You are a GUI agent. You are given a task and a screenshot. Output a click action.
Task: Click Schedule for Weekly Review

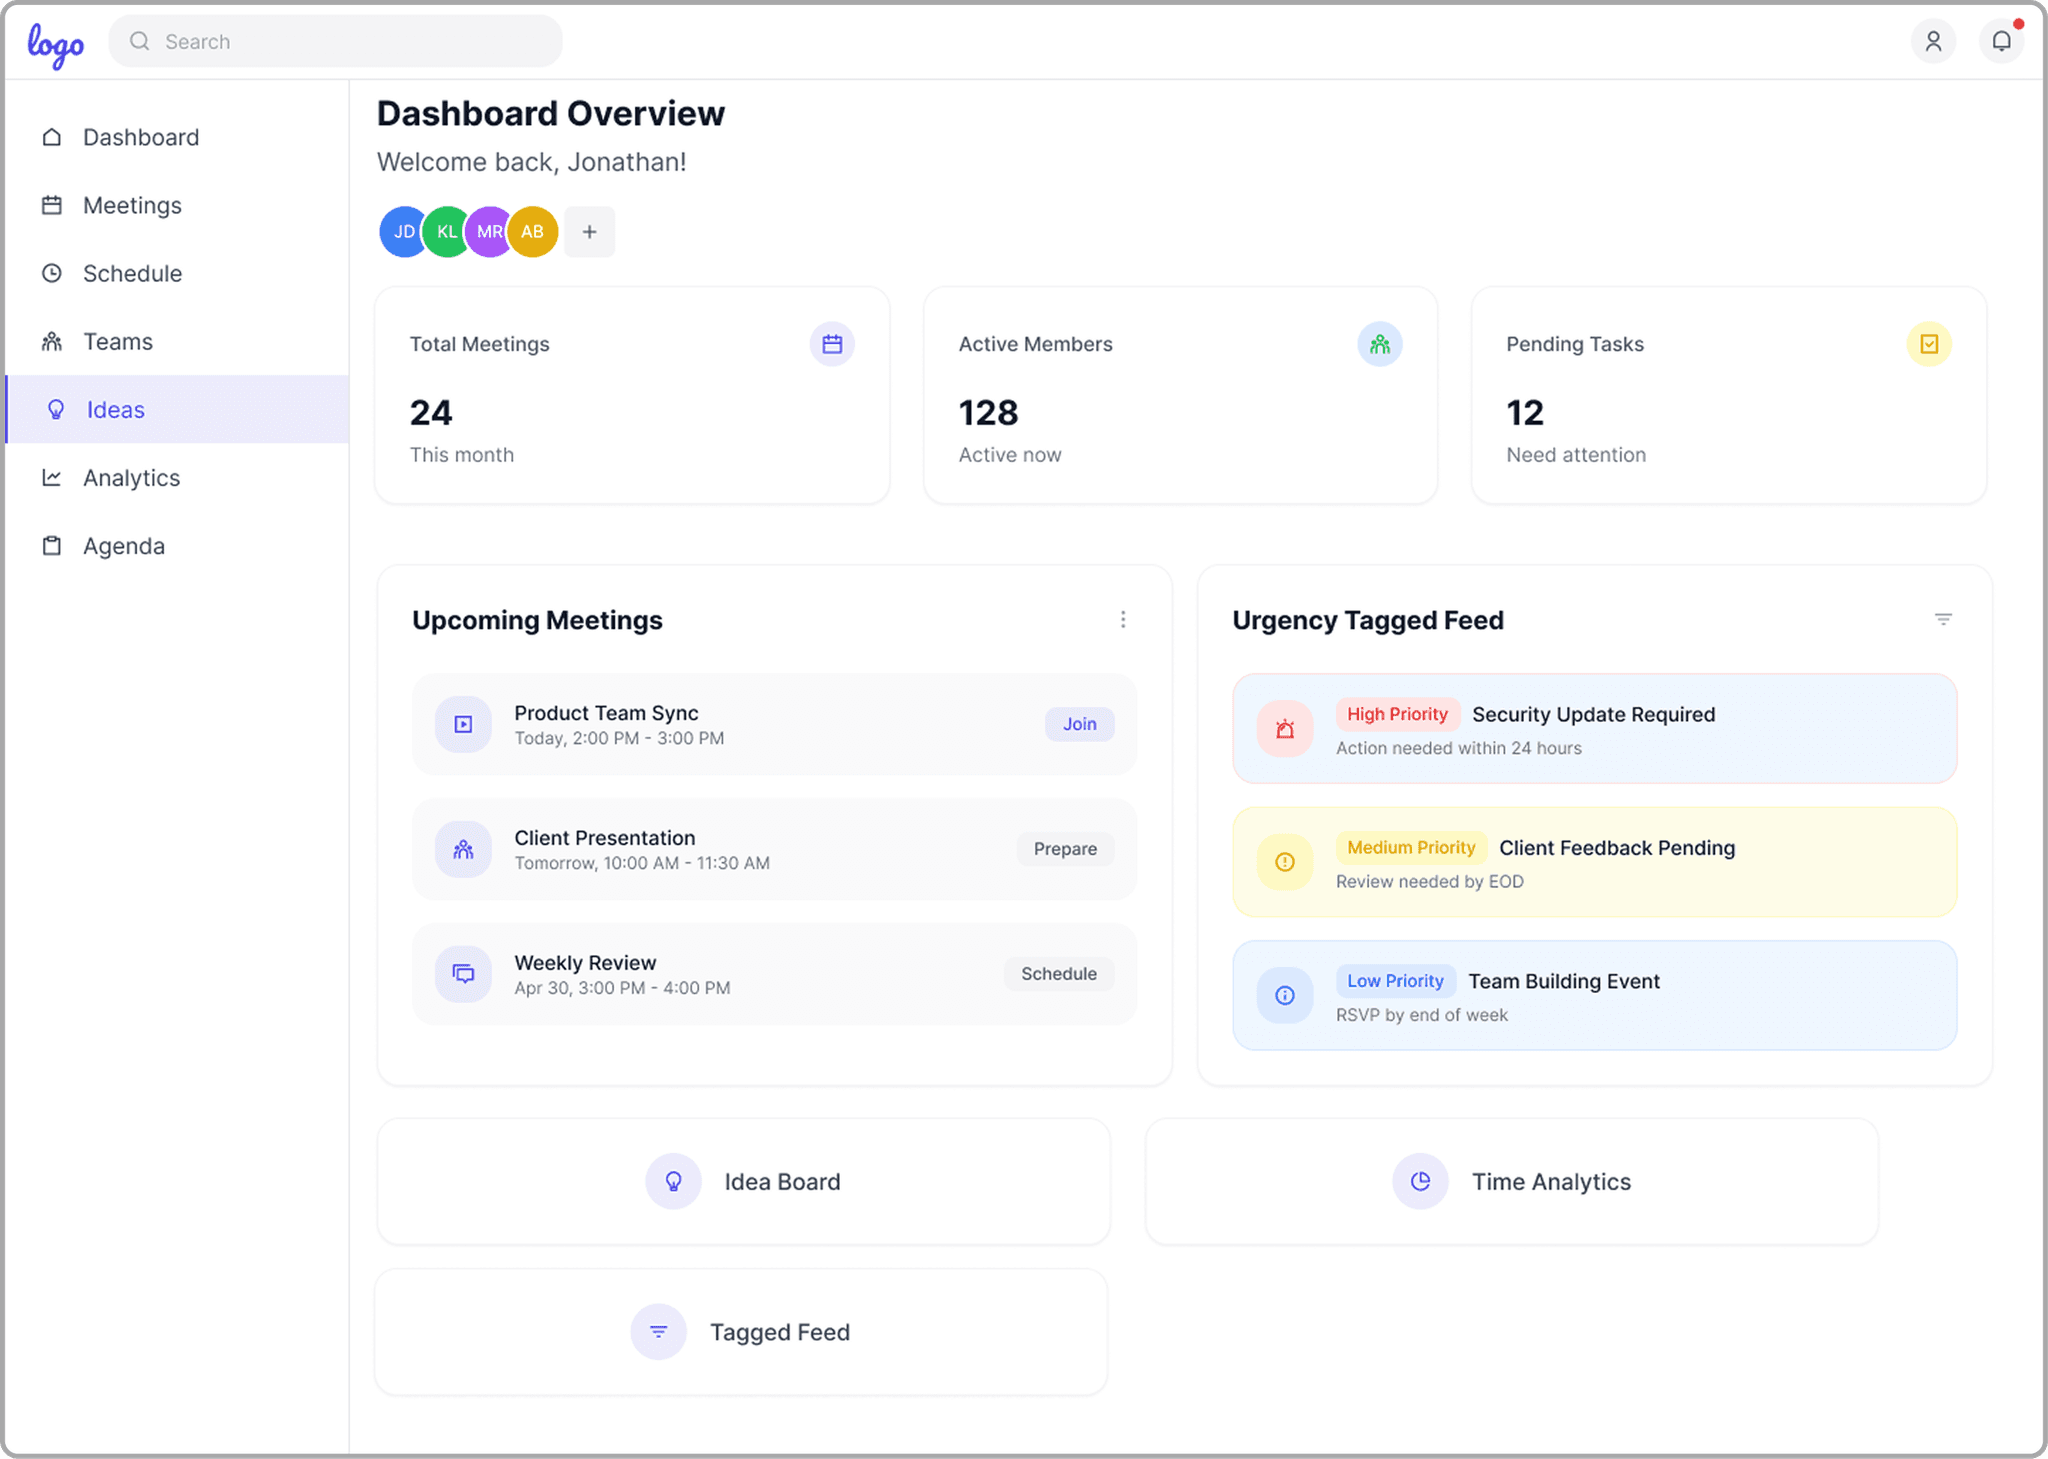click(x=1058, y=974)
